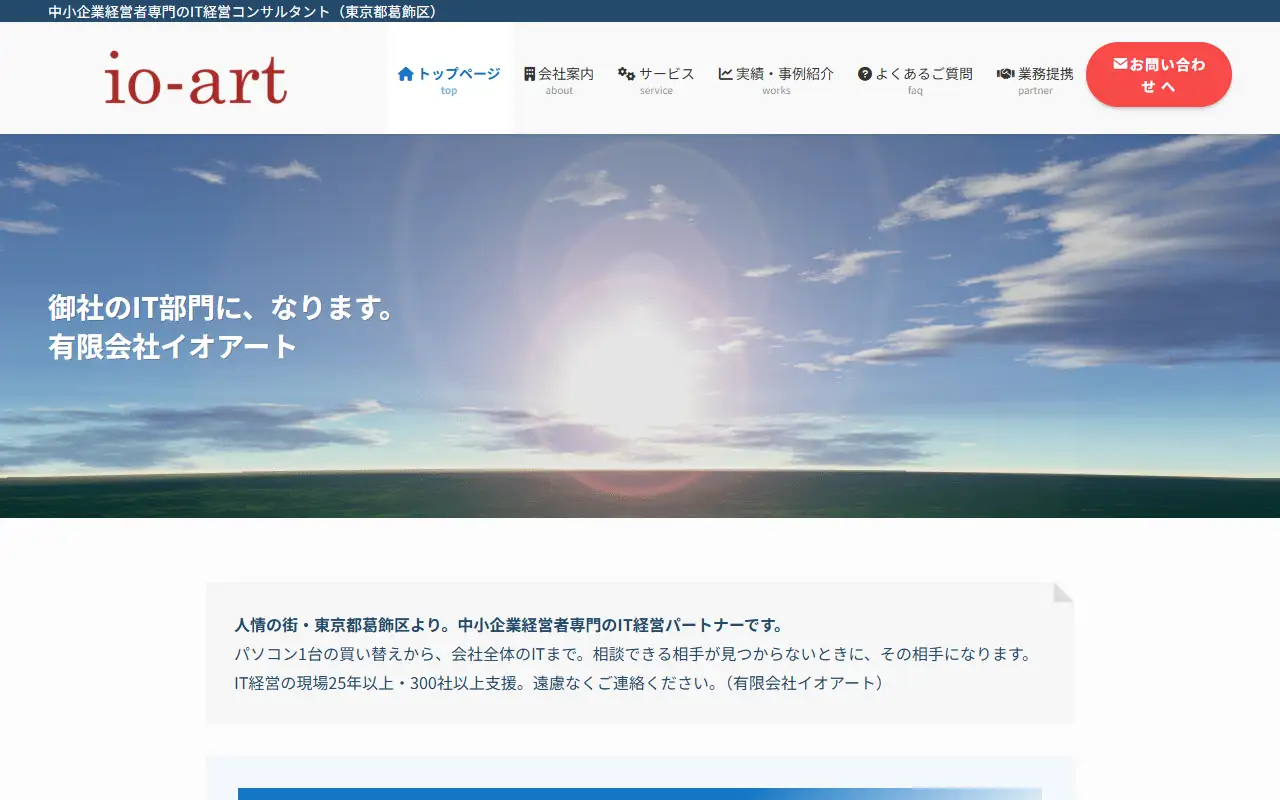Click the handshake icon beside 業務提携
Viewport: 1280px width, 800px height.
(x=1006, y=74)
